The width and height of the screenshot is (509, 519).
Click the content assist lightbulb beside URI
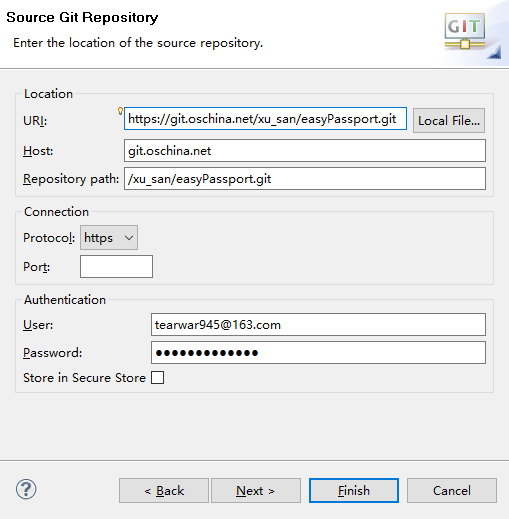point(120,111)
